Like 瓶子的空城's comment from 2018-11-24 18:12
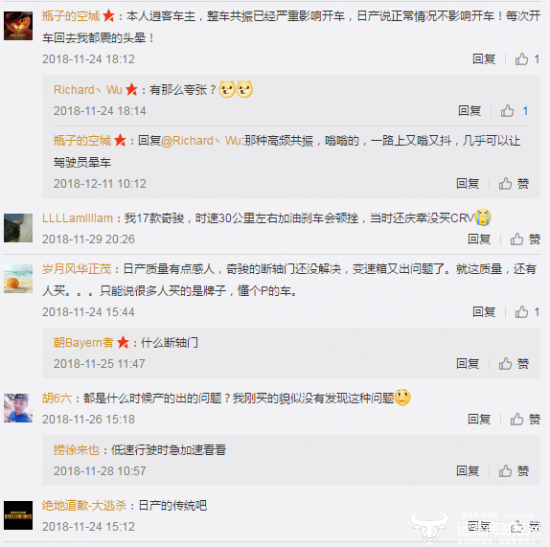Image resolution: width=550 pixels, height=547 pixels. pyautogui.click(x=521, y=59)
